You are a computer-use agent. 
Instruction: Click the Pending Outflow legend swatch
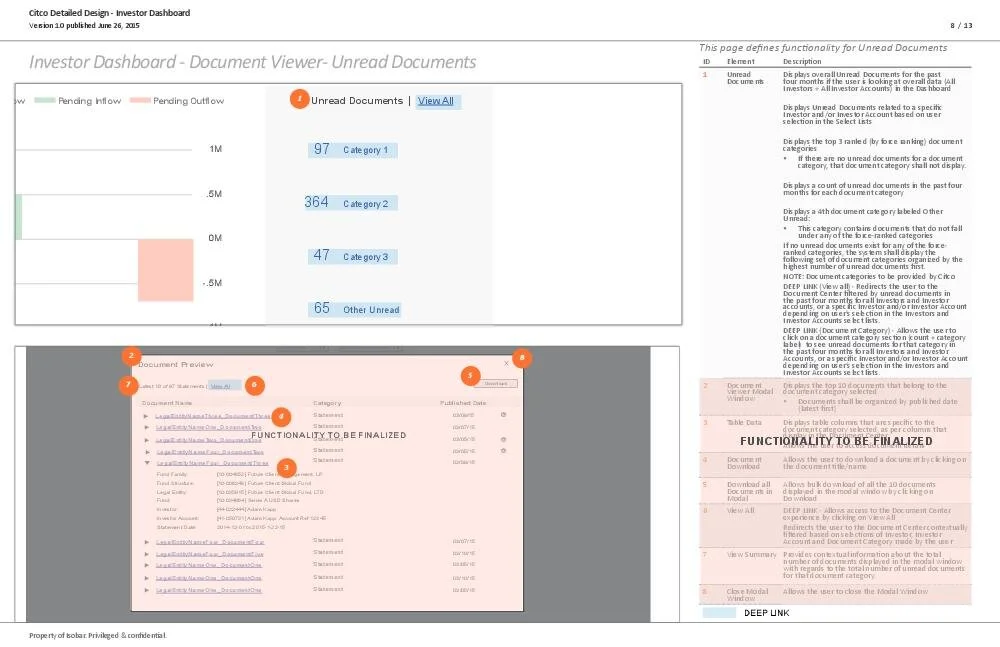140,100
